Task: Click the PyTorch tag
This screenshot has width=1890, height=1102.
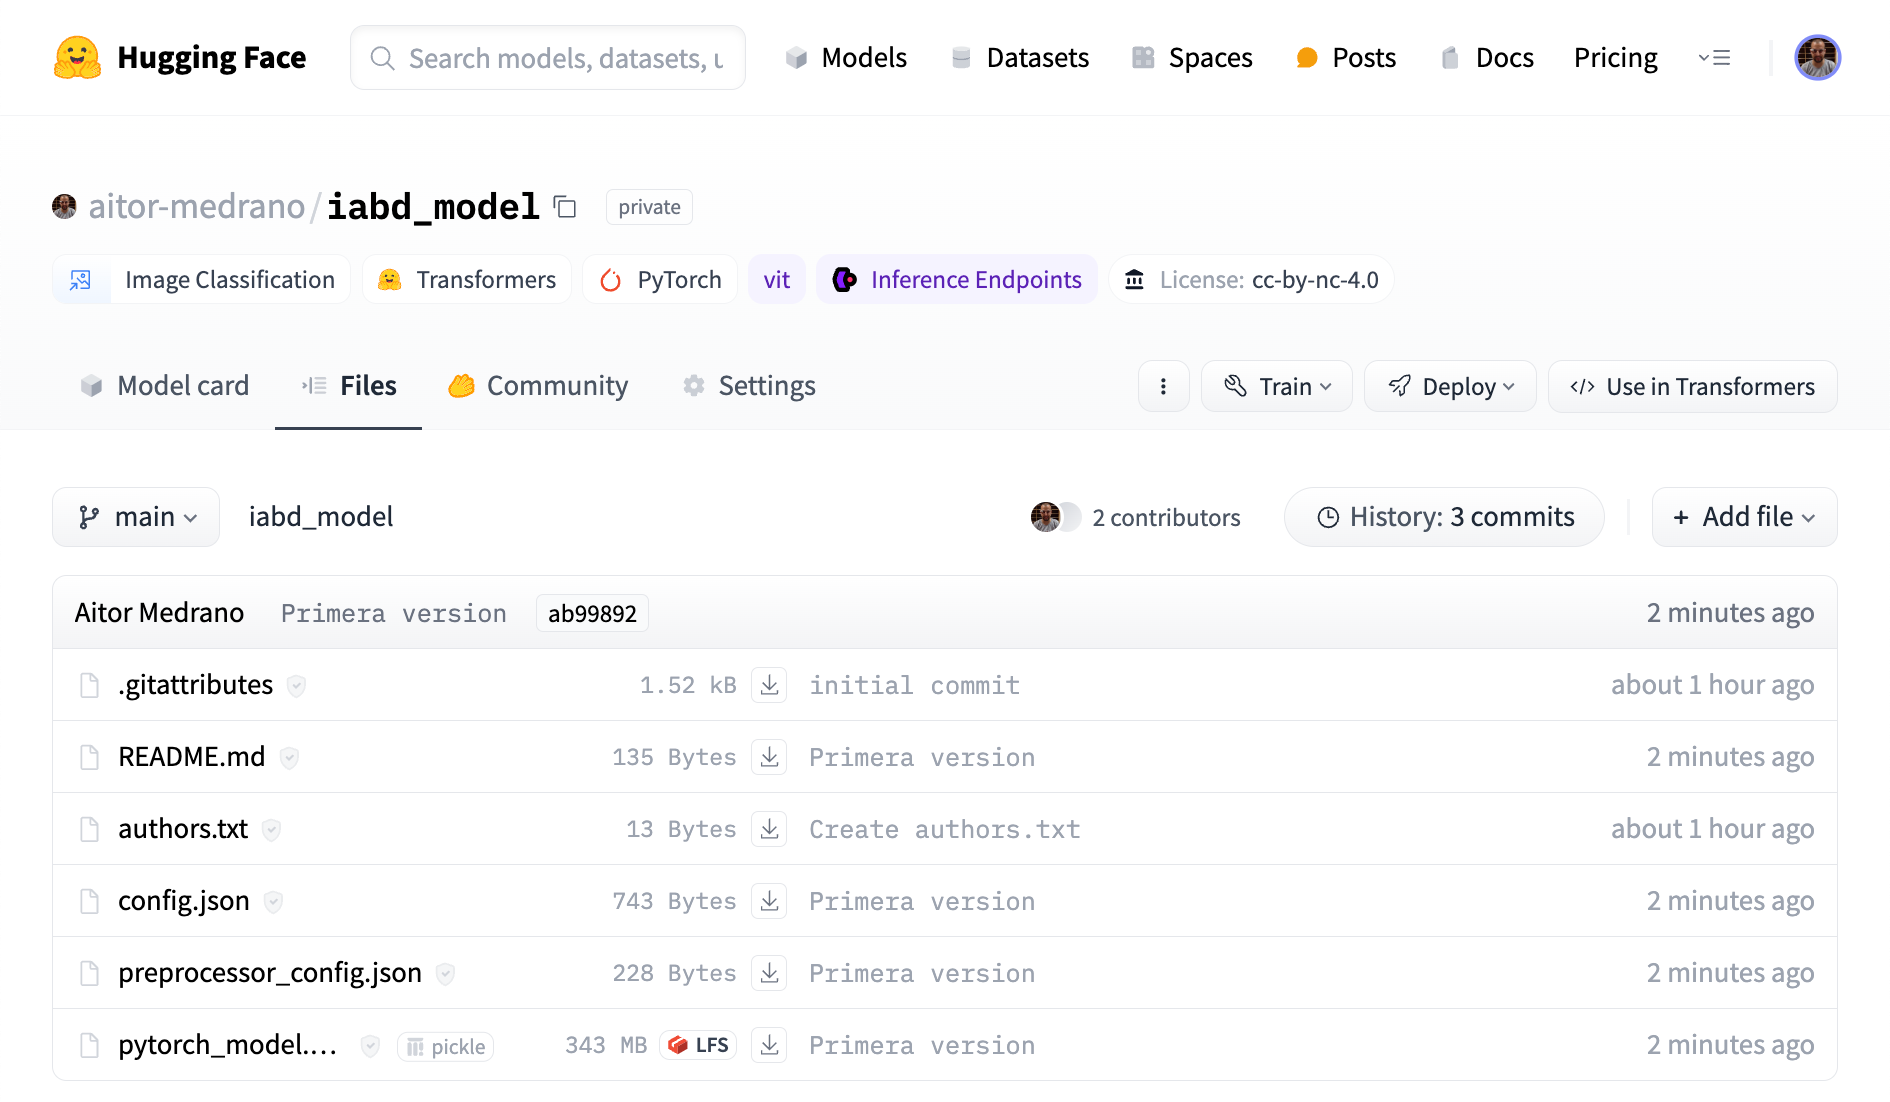Action: 660,280
